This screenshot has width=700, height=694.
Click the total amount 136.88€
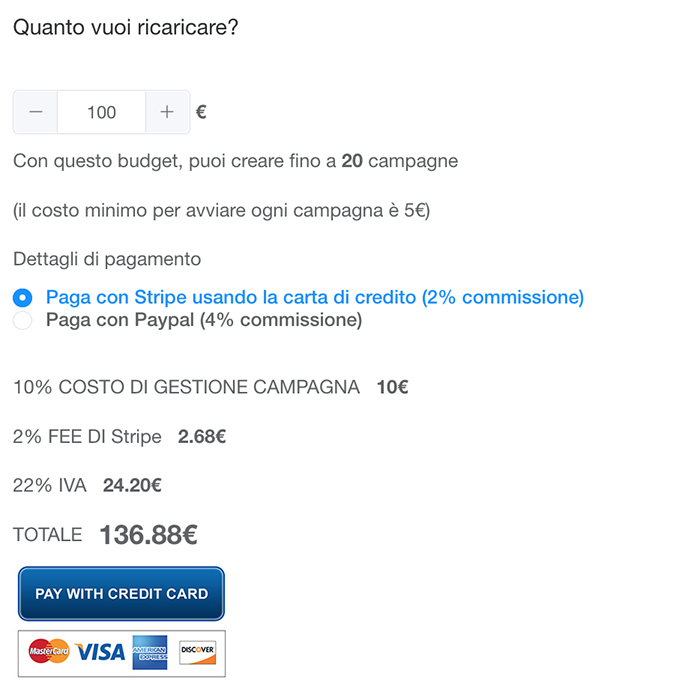(148, 535)
